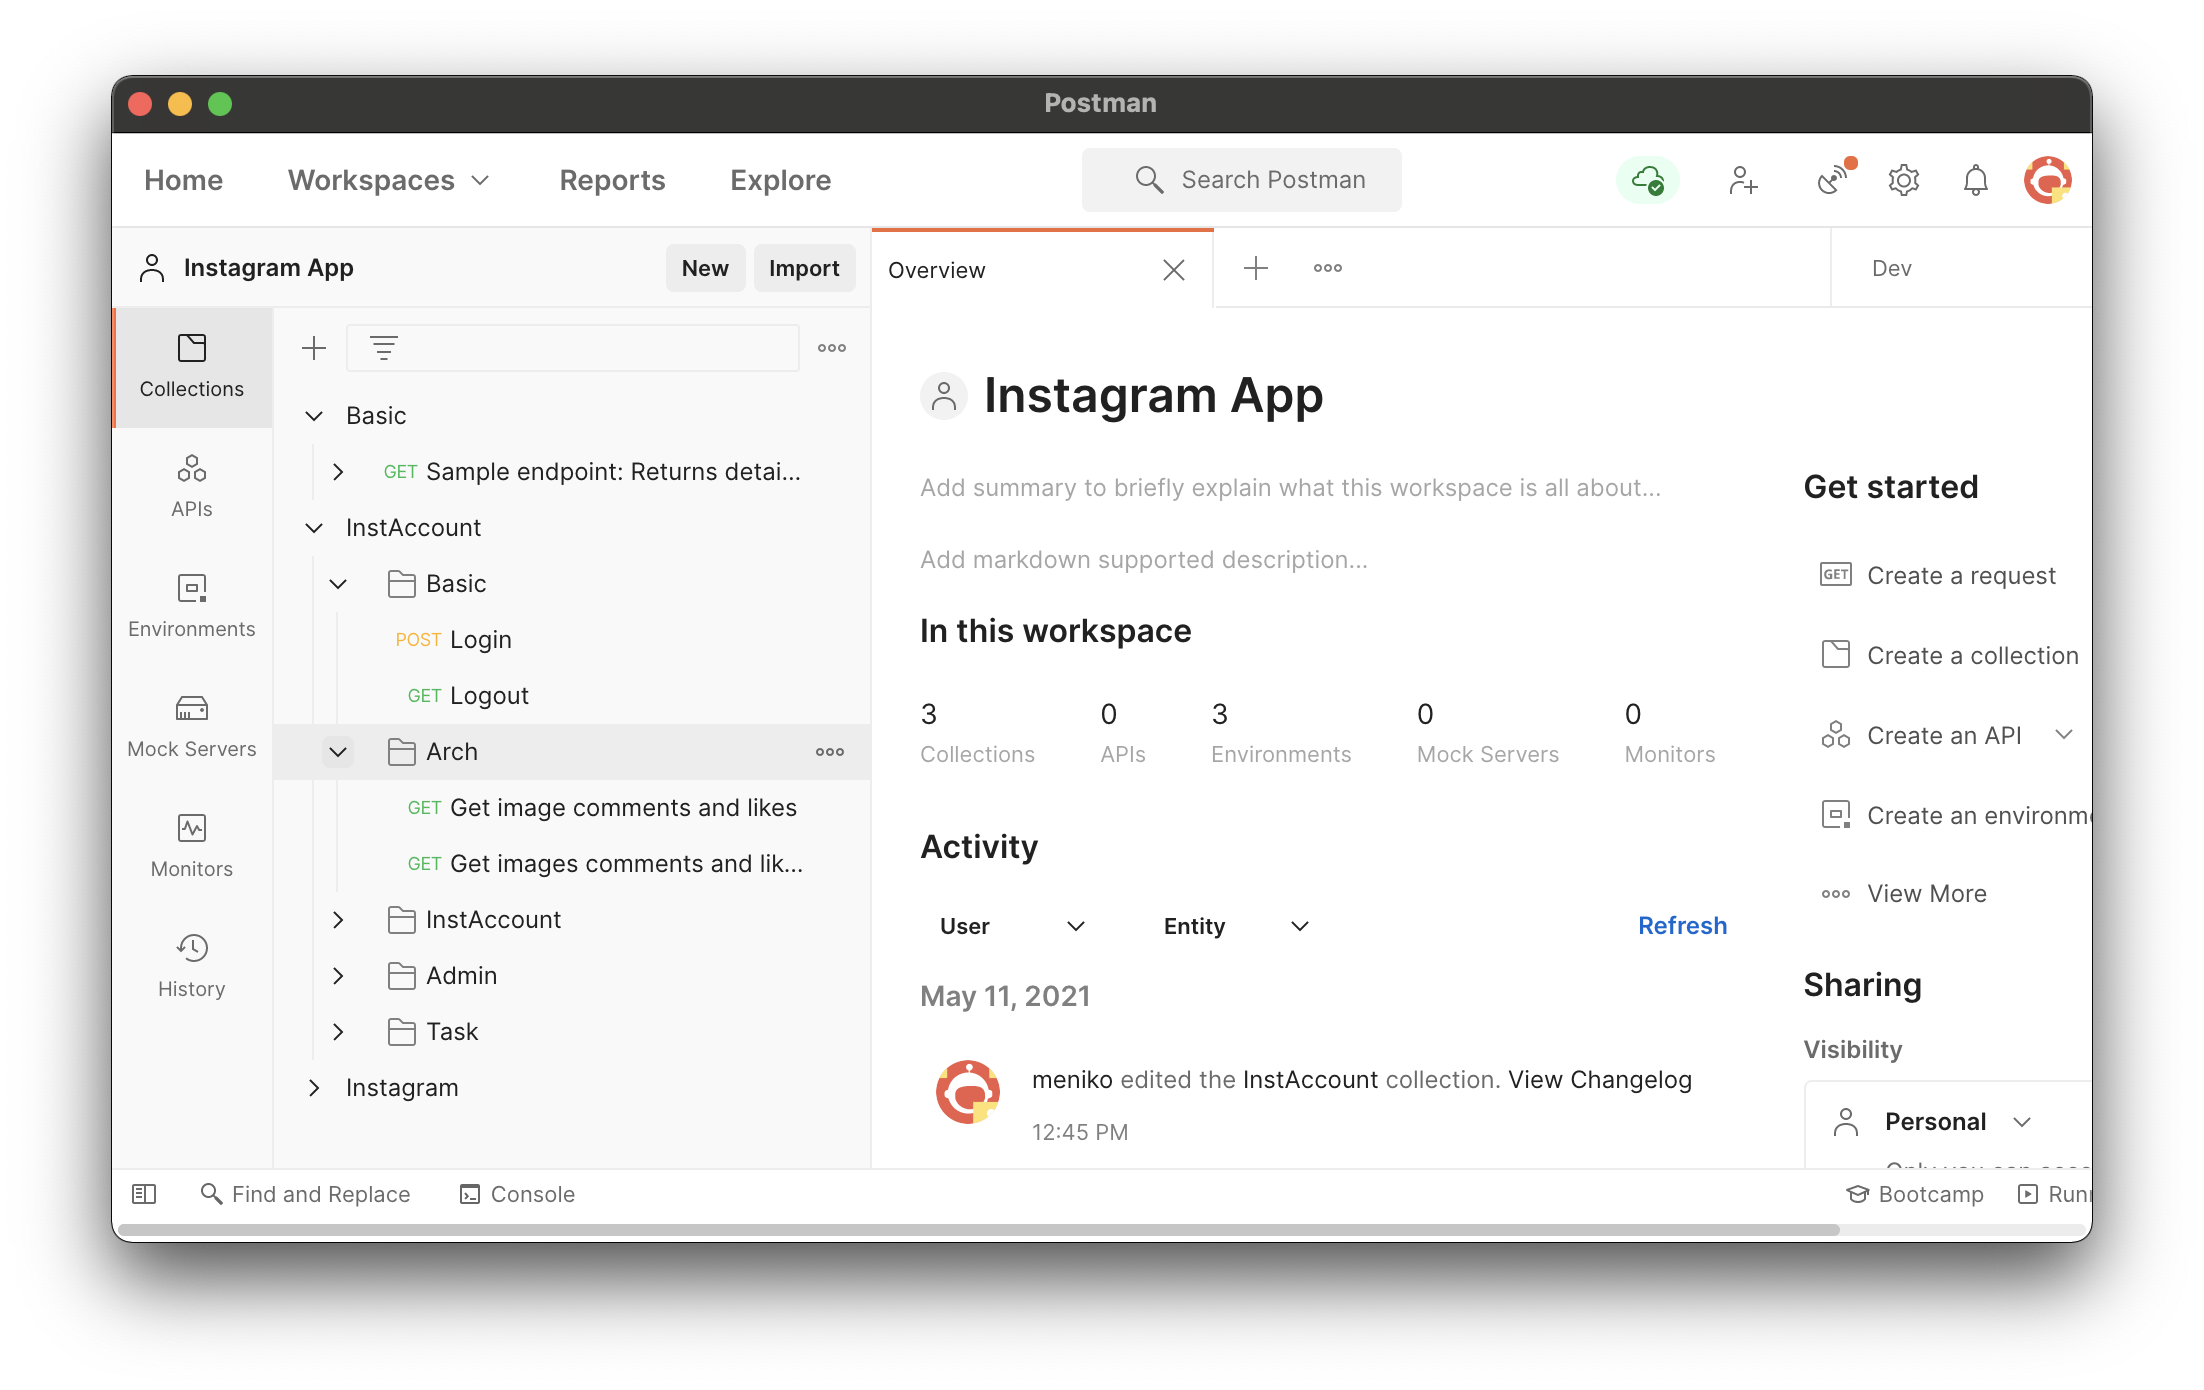Screen dimensions: 2204x1390
Task: Expand the InstAccount folder
Action: tap(338, 918)
